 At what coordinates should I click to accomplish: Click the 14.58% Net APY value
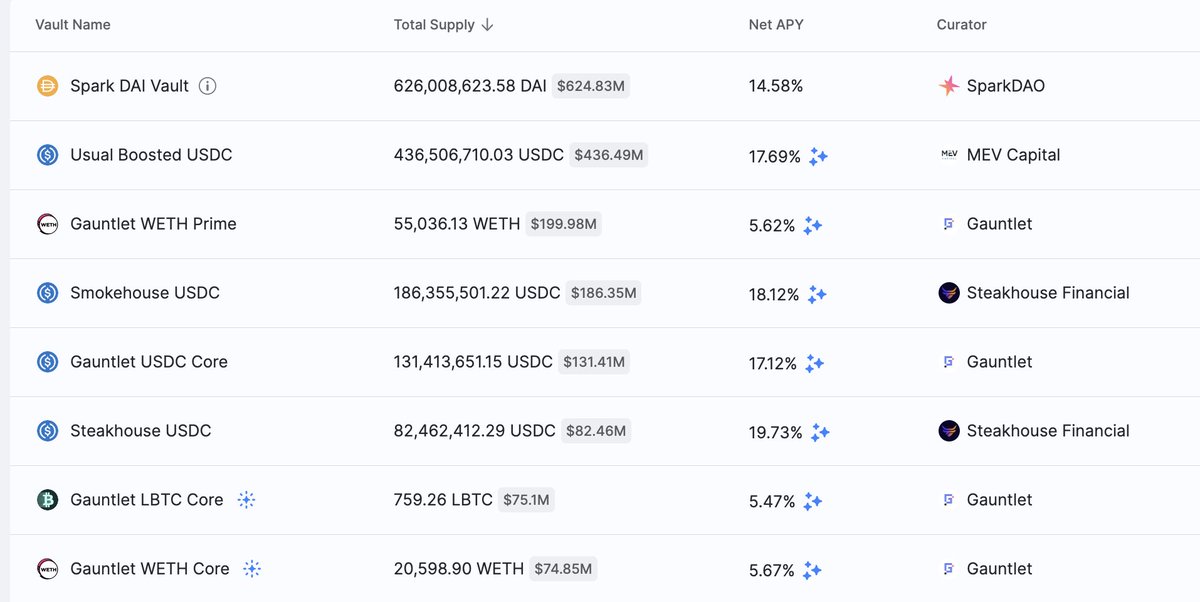(x=776, y=86)
